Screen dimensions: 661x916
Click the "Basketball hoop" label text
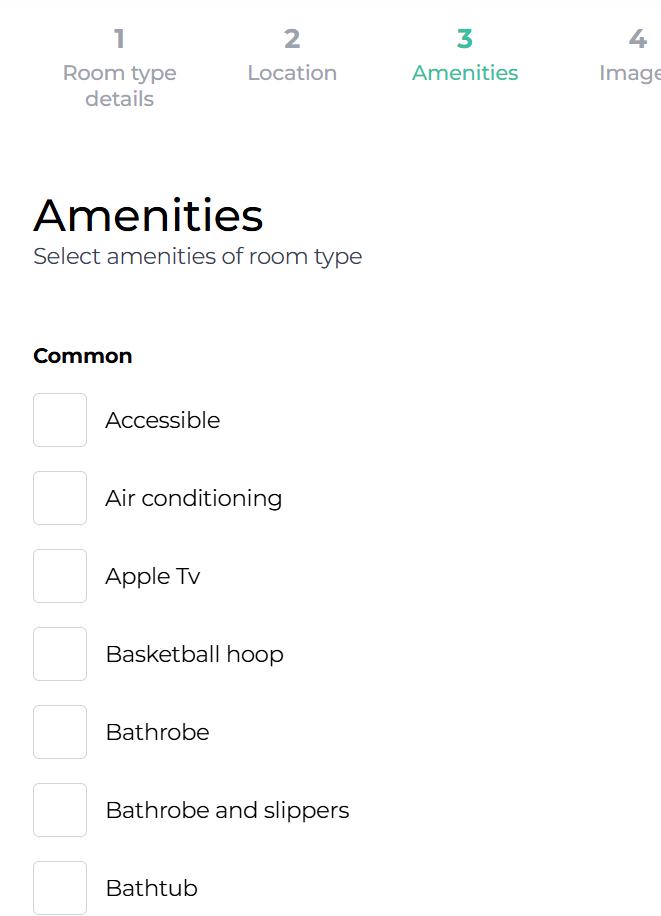(195, 654)
